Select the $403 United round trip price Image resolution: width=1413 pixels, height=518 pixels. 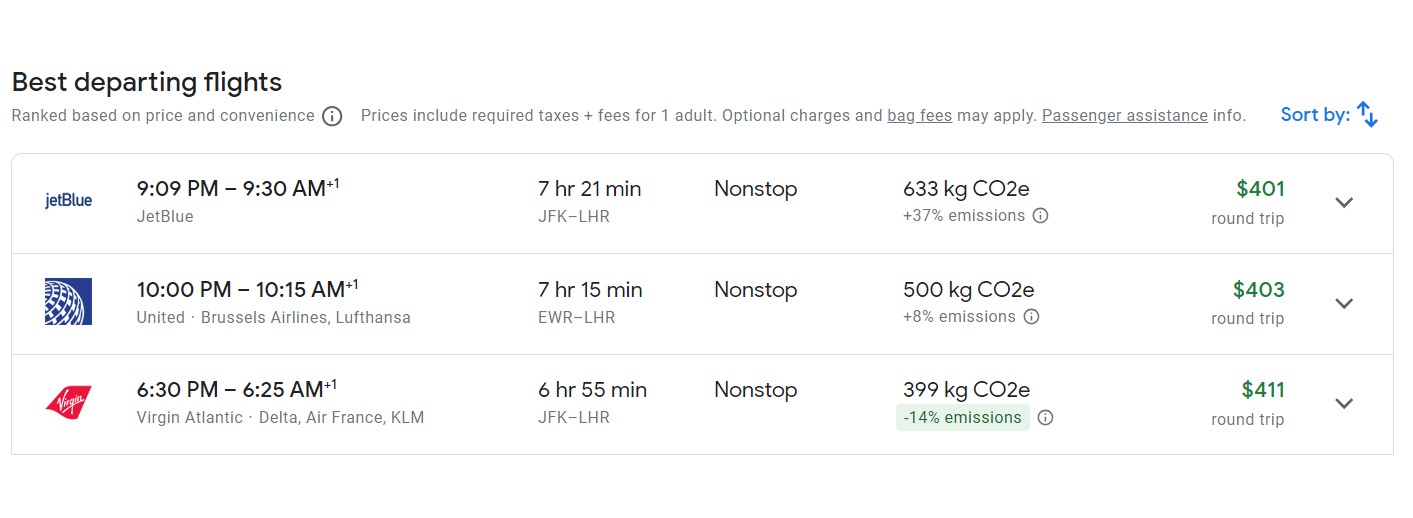click(1258, 290)
